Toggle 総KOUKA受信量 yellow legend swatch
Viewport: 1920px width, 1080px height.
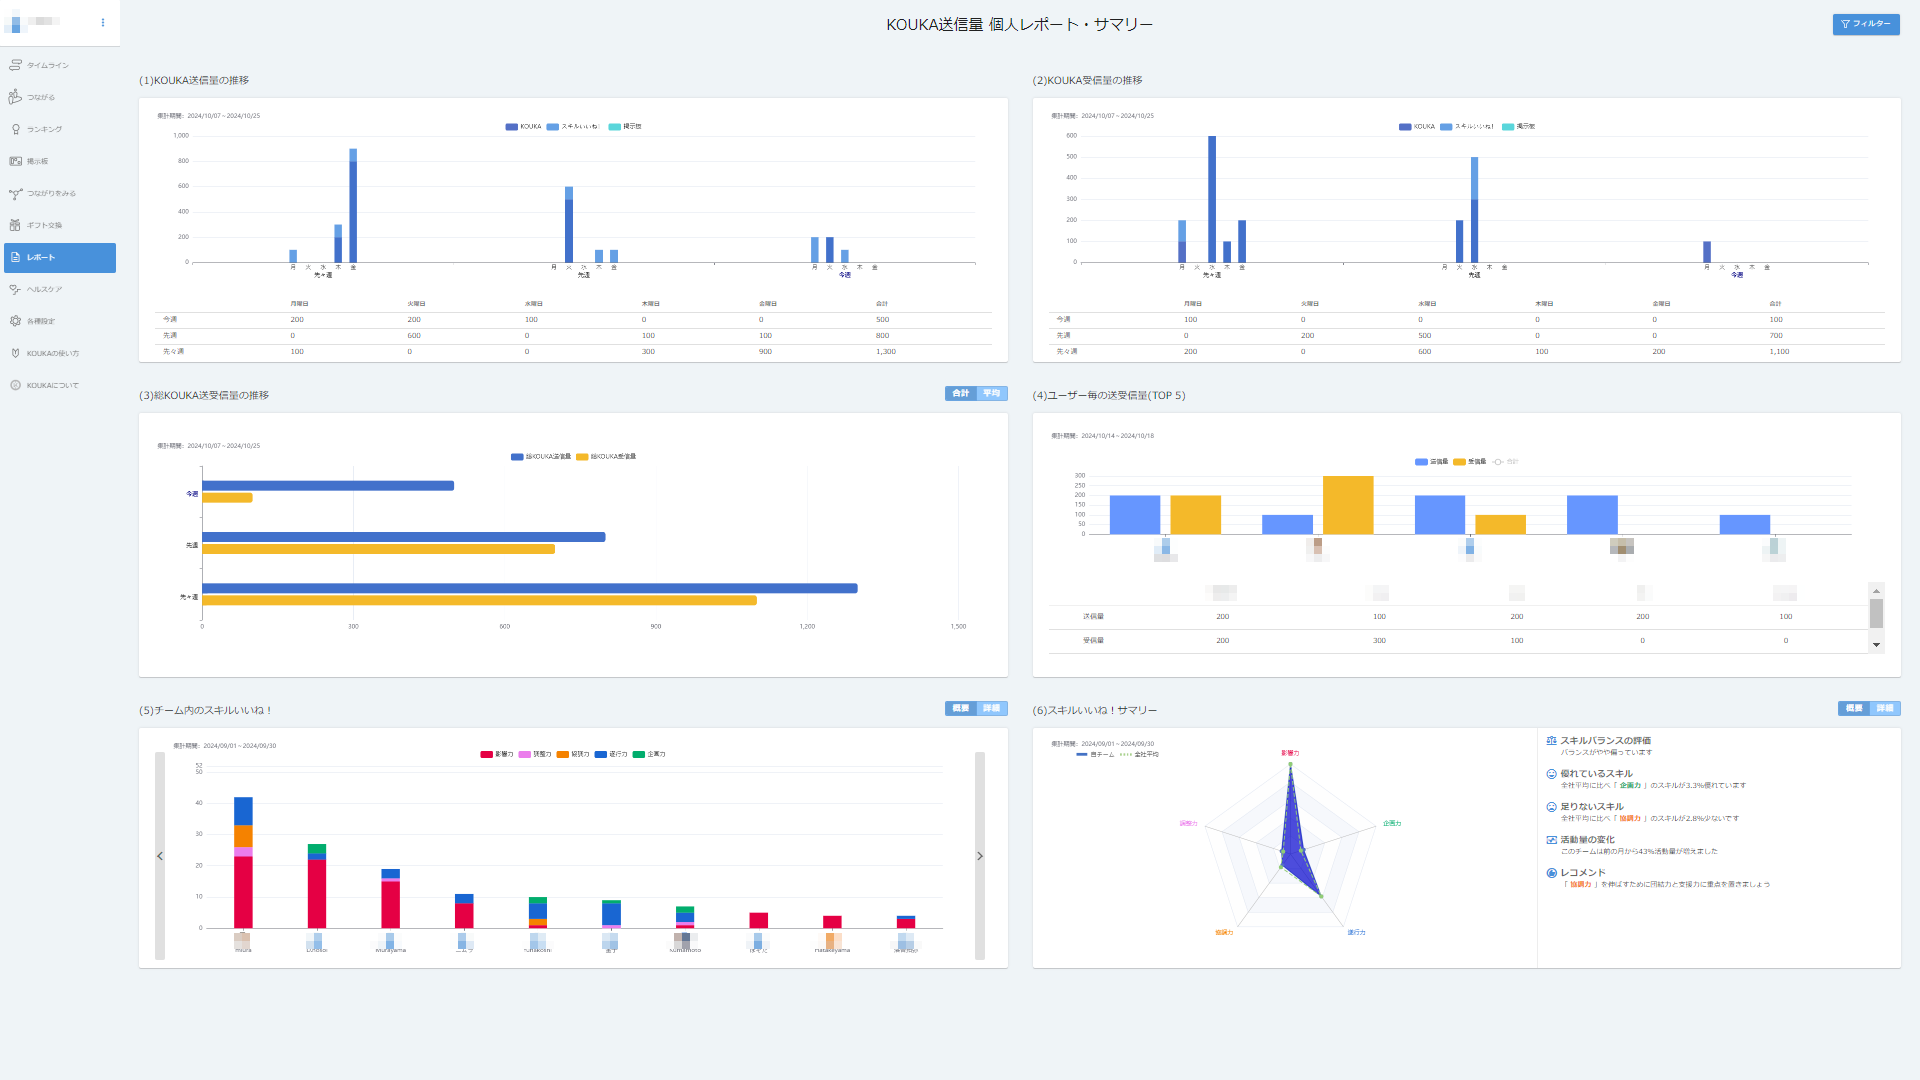pos(582,457)
